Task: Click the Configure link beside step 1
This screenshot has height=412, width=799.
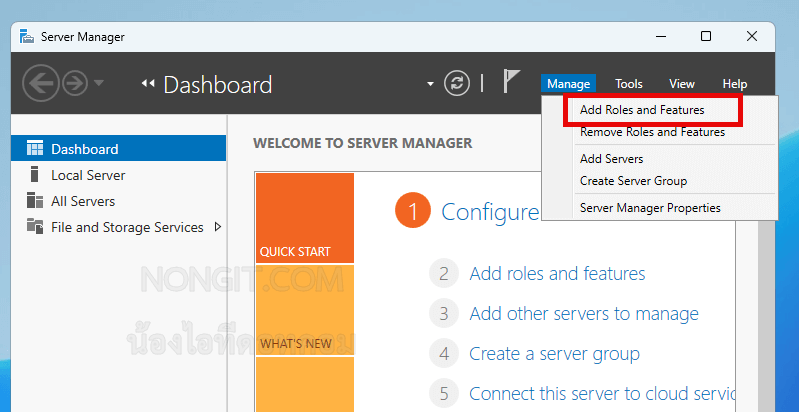Action: (x=490, y=211)
